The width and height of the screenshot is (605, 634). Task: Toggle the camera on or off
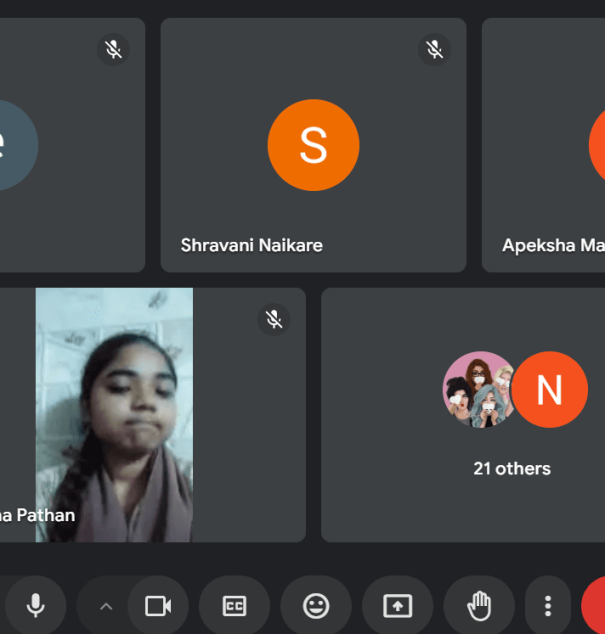pos(158,606)
